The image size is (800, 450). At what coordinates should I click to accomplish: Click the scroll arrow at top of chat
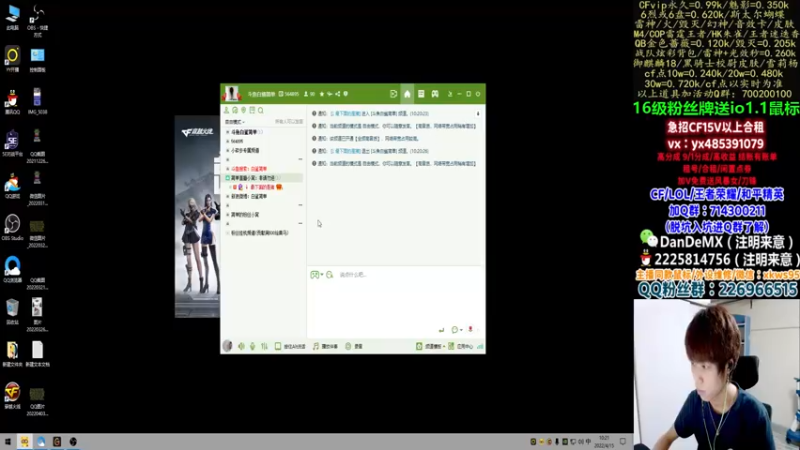478,114
